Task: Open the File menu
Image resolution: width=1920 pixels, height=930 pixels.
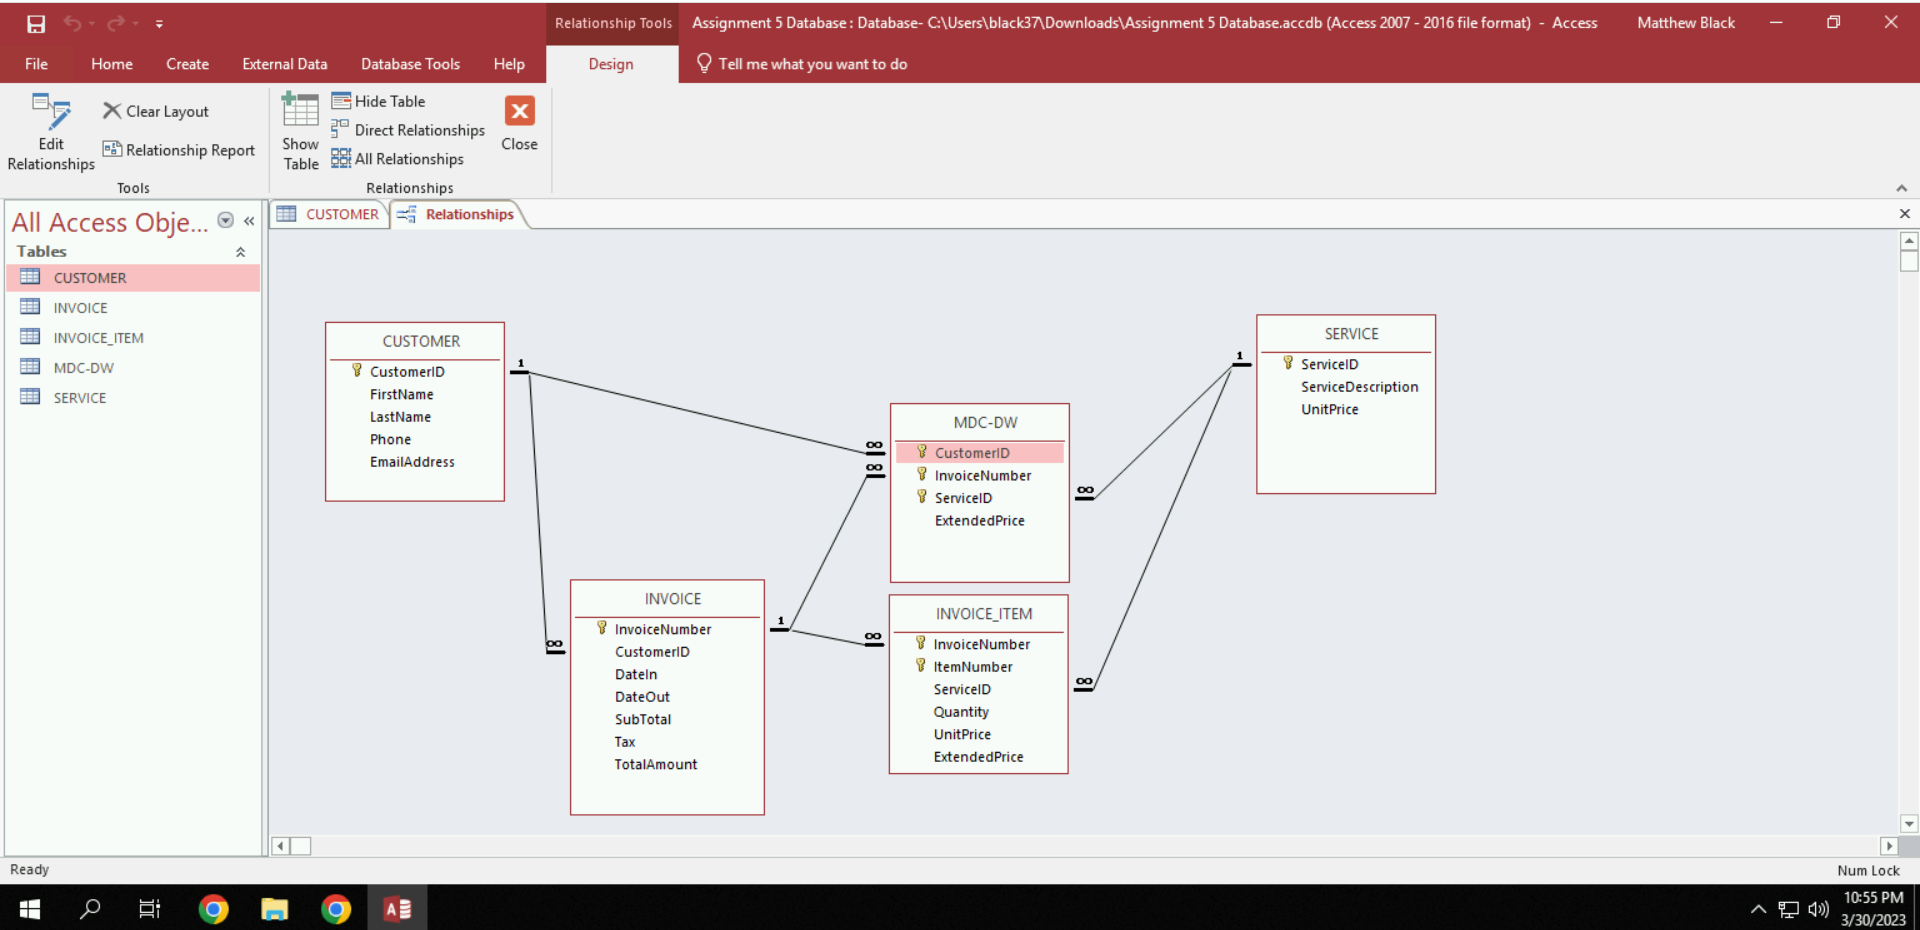Action: pos(36,64)
